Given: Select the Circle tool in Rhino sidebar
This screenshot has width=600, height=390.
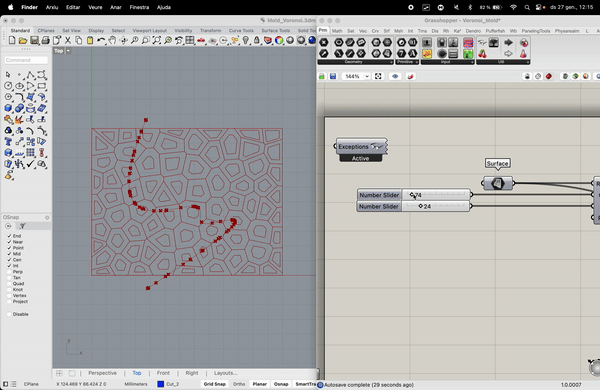Looking at the screenshot, I should click(x=8, y=86).
